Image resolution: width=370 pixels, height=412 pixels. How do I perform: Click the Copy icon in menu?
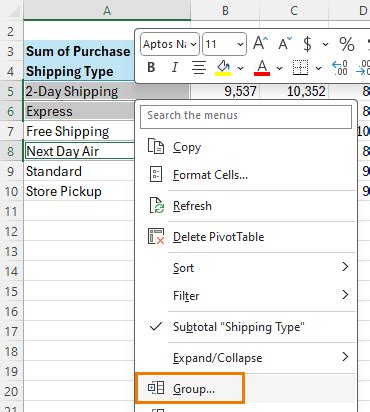[x=156, y=146]
